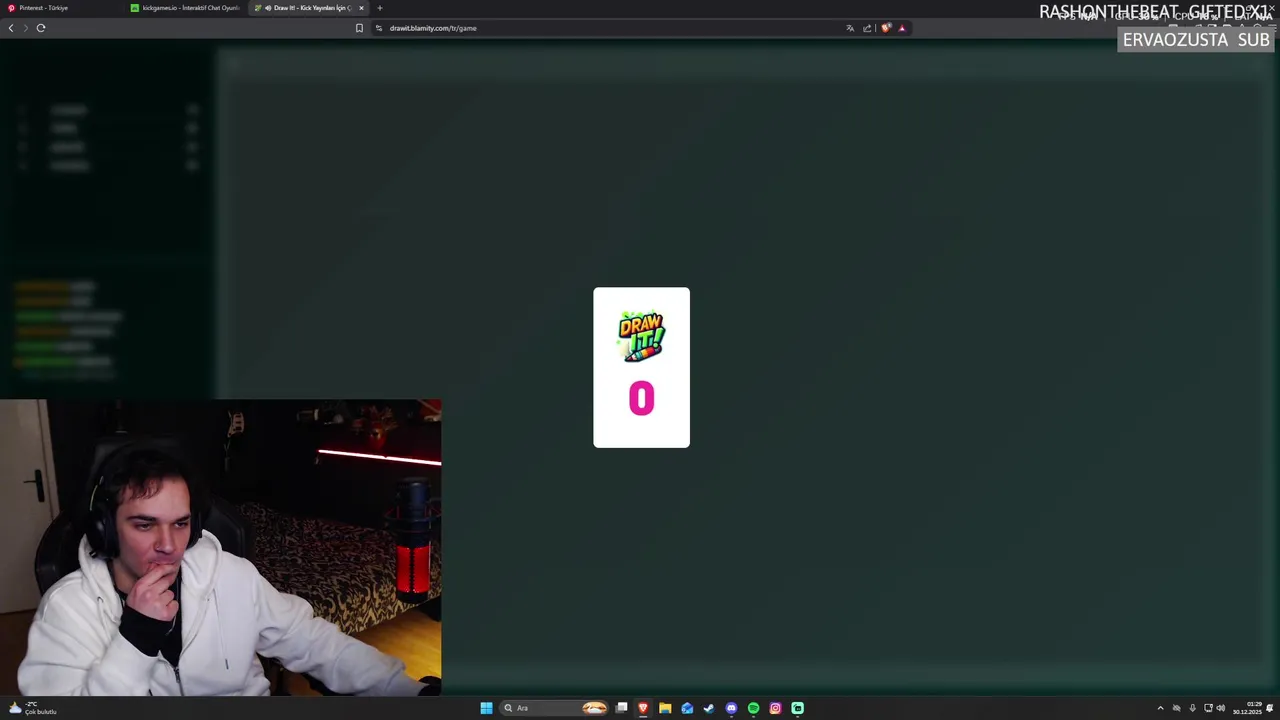This screenshot has height=720, width=1280.
Task: Close the Draw It! tab
Action: pos(362,8)
